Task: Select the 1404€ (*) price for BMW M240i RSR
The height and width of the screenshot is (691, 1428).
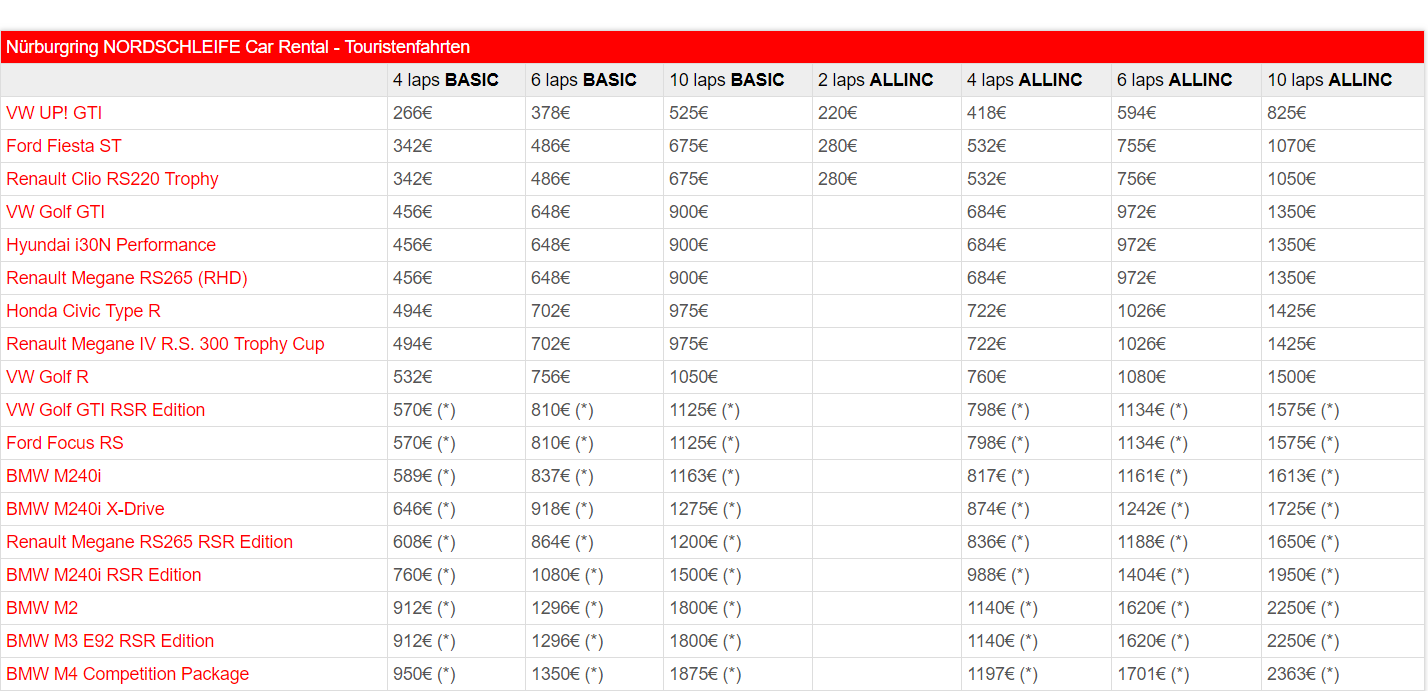Action: coord(1153,575)
